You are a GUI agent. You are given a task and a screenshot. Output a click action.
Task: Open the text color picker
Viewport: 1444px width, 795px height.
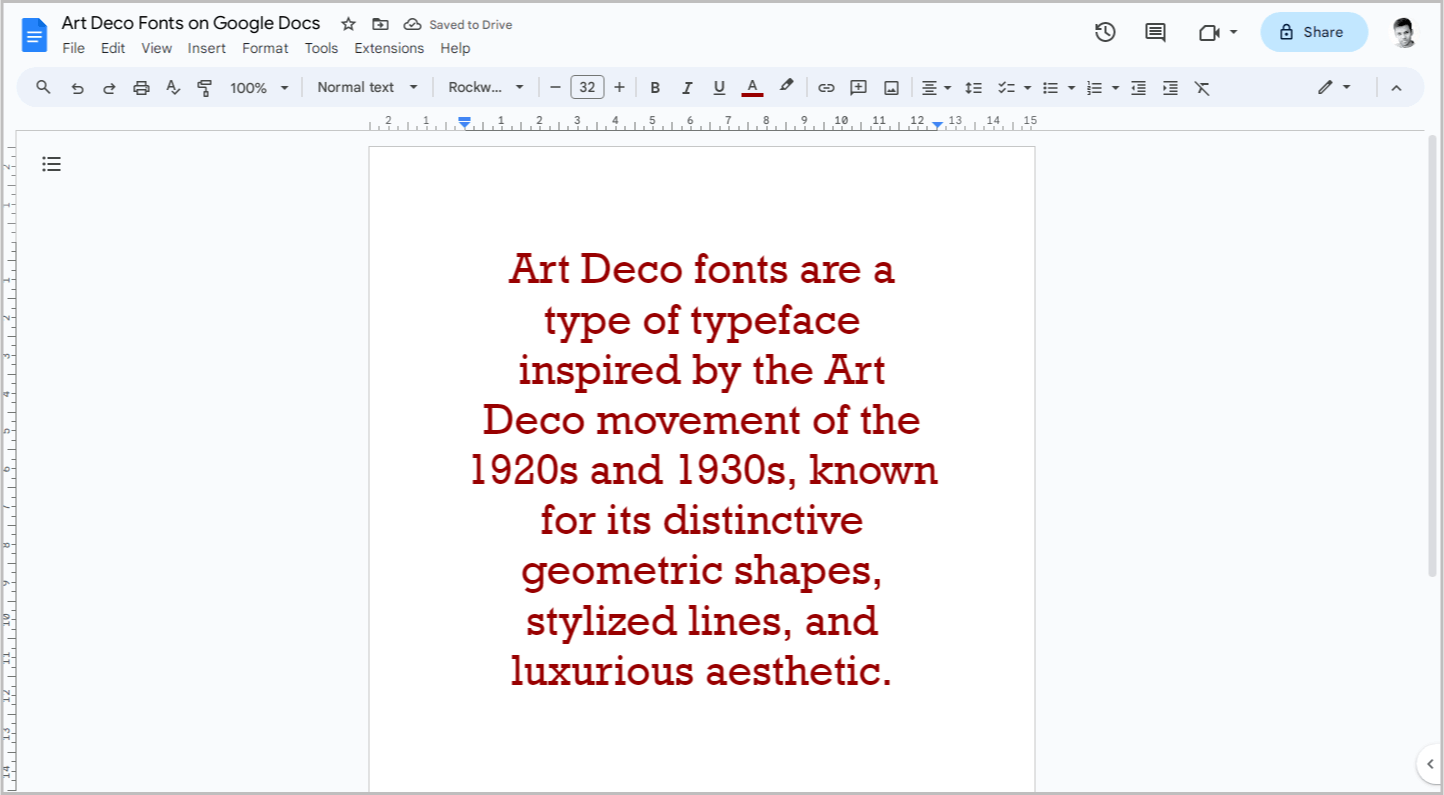coord(752,87)
